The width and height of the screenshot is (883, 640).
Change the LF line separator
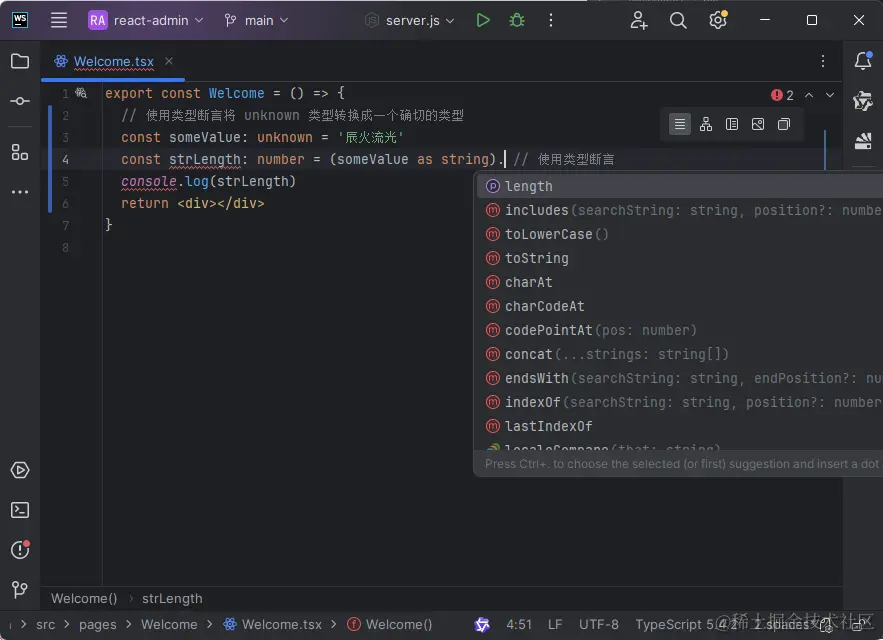(555, 624)
